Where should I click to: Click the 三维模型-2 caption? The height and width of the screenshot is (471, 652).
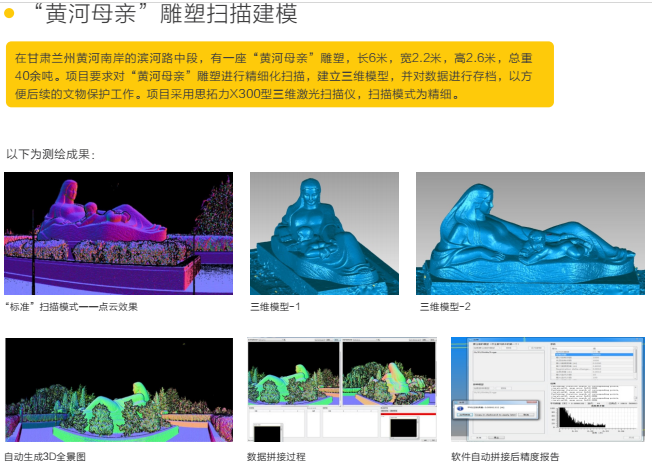coord(445,307)
